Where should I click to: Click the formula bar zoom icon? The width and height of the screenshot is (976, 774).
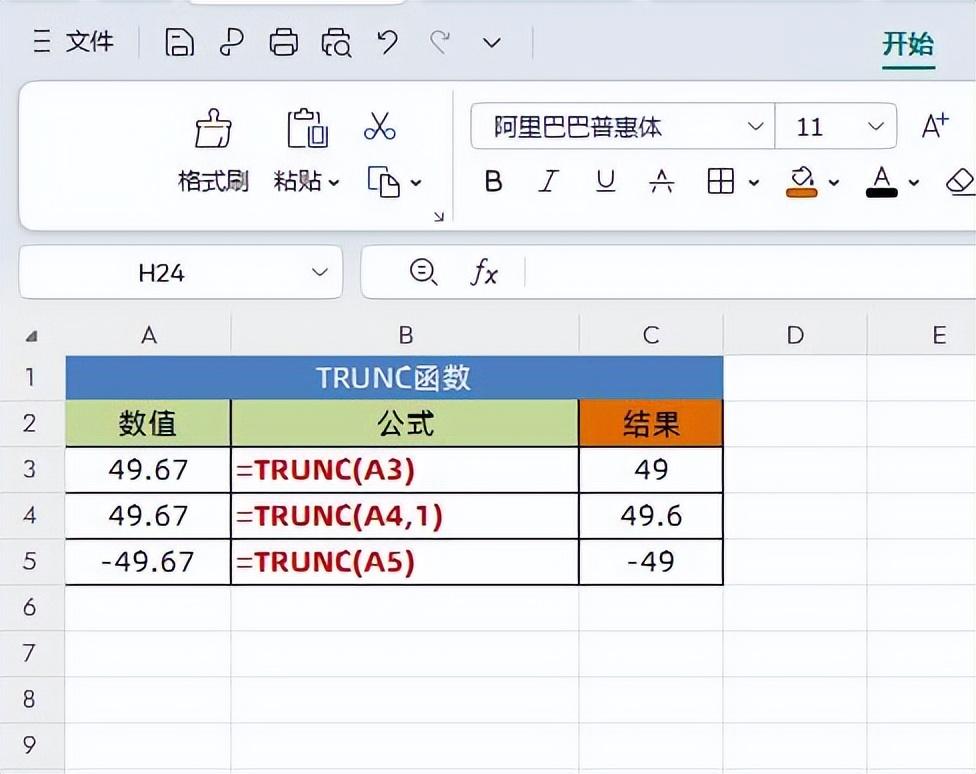pos(423,272)
